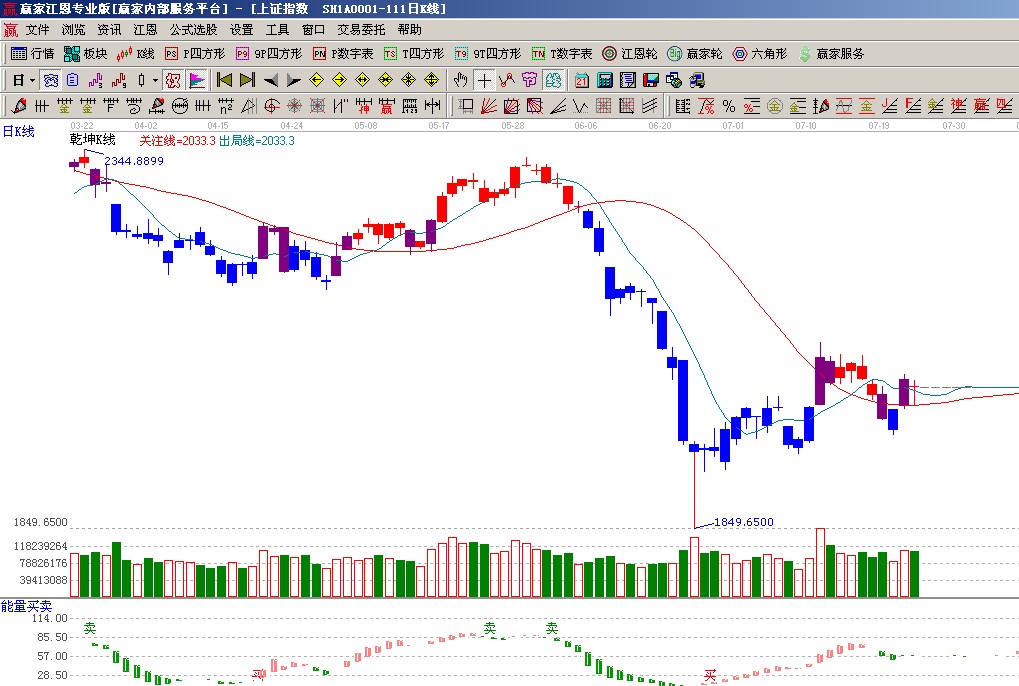Click the 板块 sector button
Viewport: 1019px width, 686px height.
pos(86,54)
